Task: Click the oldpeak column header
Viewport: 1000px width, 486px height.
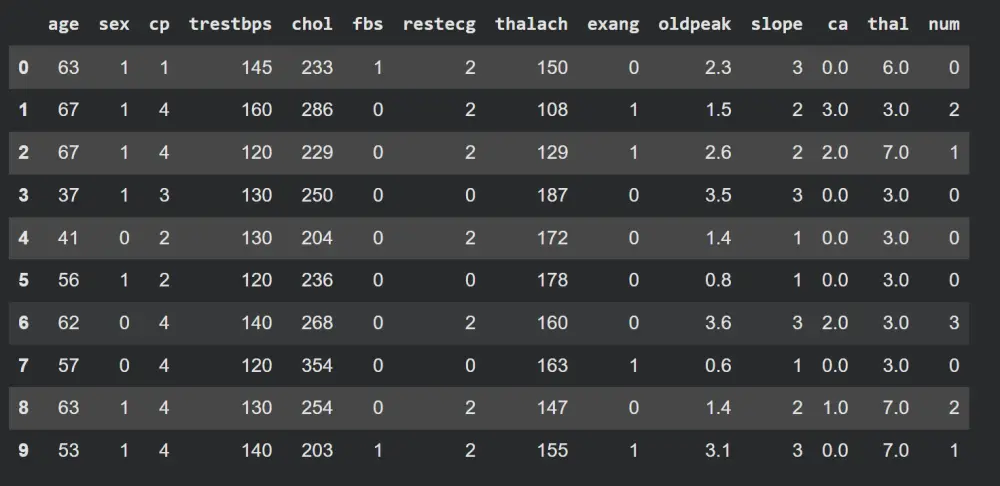Action: click(694, 24)
